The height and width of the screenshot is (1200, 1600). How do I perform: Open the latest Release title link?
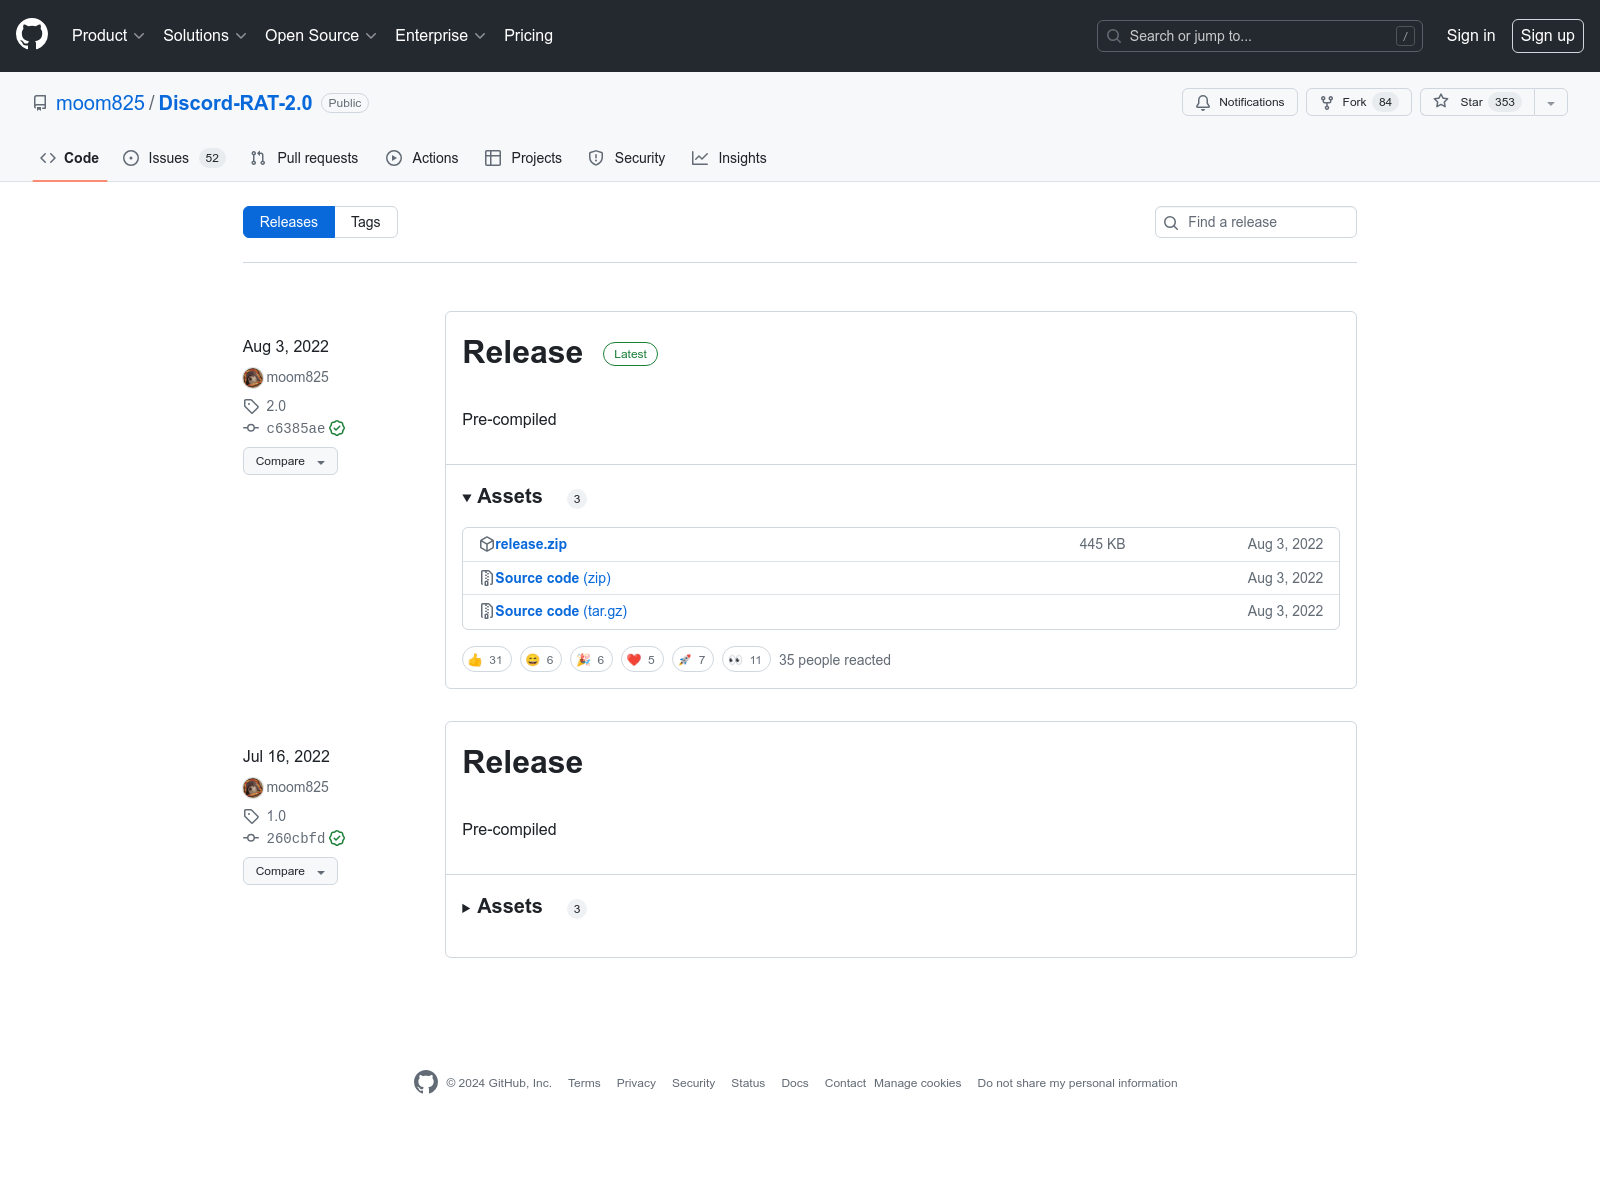522,352
